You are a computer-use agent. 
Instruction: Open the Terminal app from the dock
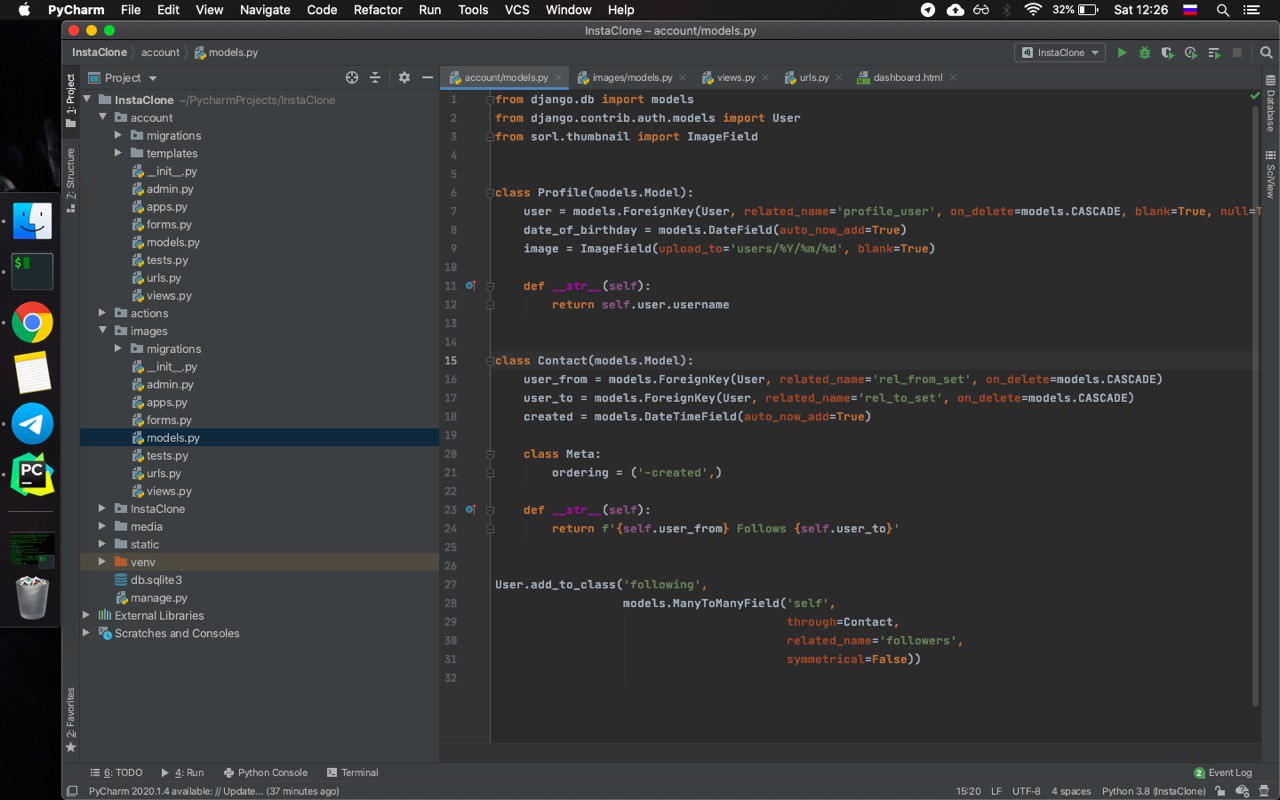click(32, 271)
